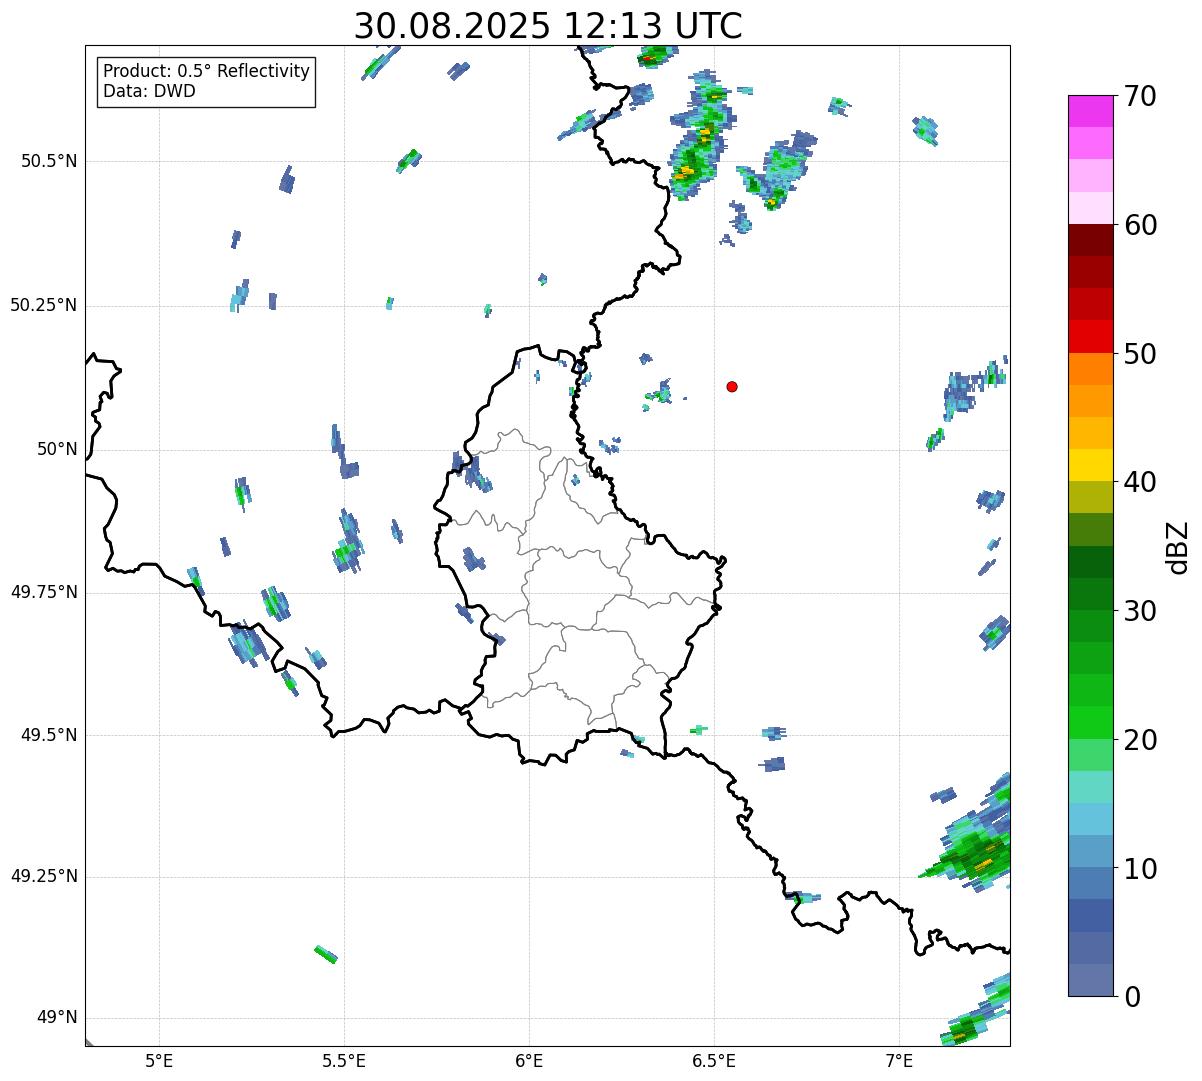Click the 20 colorbar tick label
This screenshot has width=1202, height=1081.
coord(1140,740)
